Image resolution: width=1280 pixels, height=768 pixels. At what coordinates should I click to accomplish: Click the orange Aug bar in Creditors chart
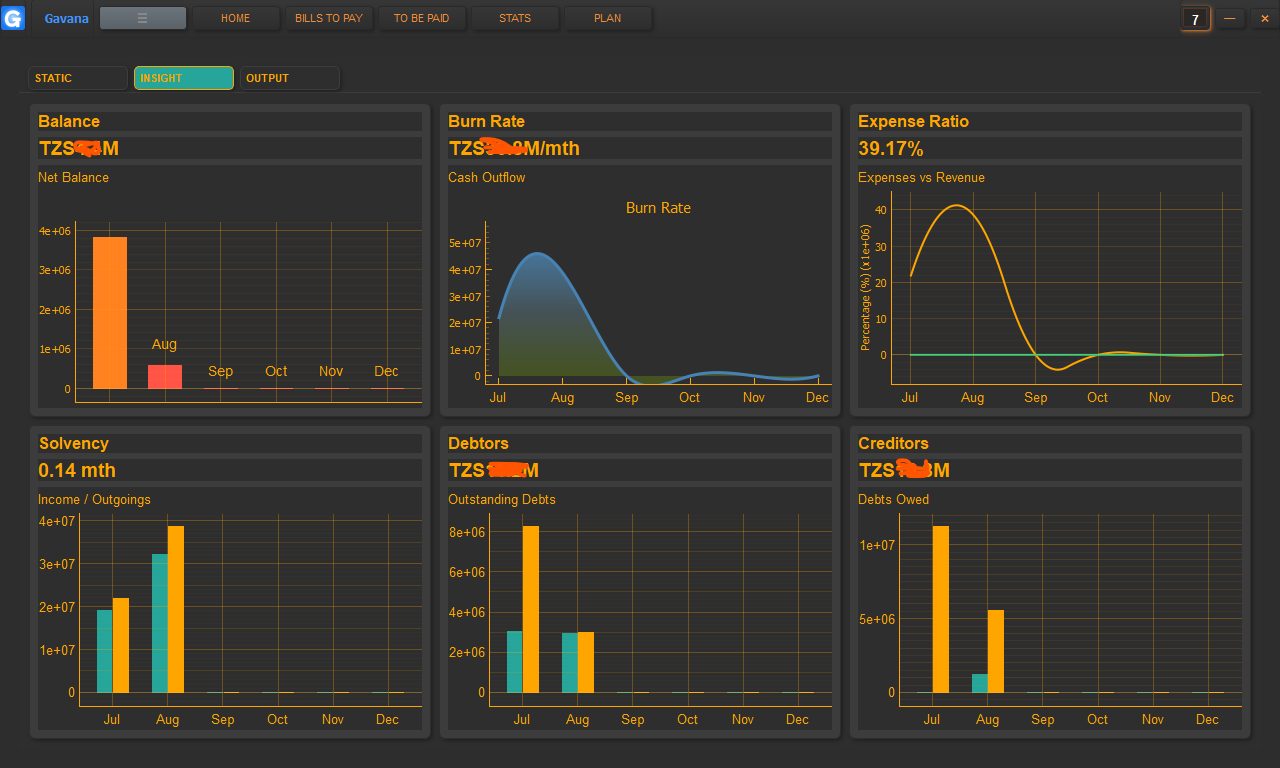(995, 651)
